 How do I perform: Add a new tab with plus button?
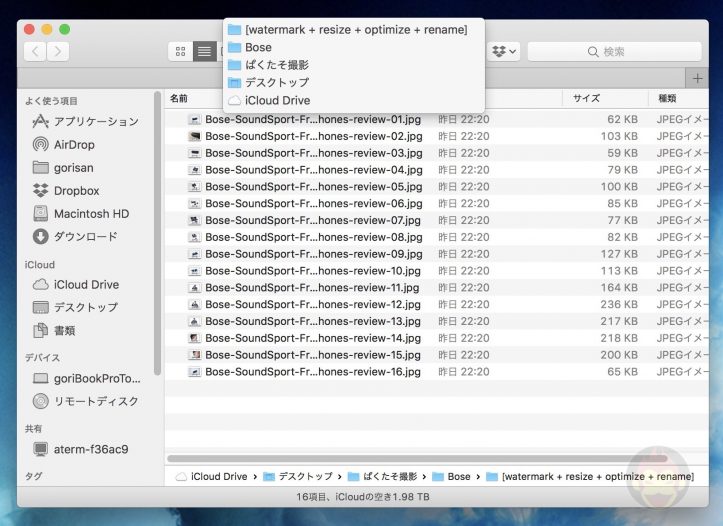coord(697,79)
